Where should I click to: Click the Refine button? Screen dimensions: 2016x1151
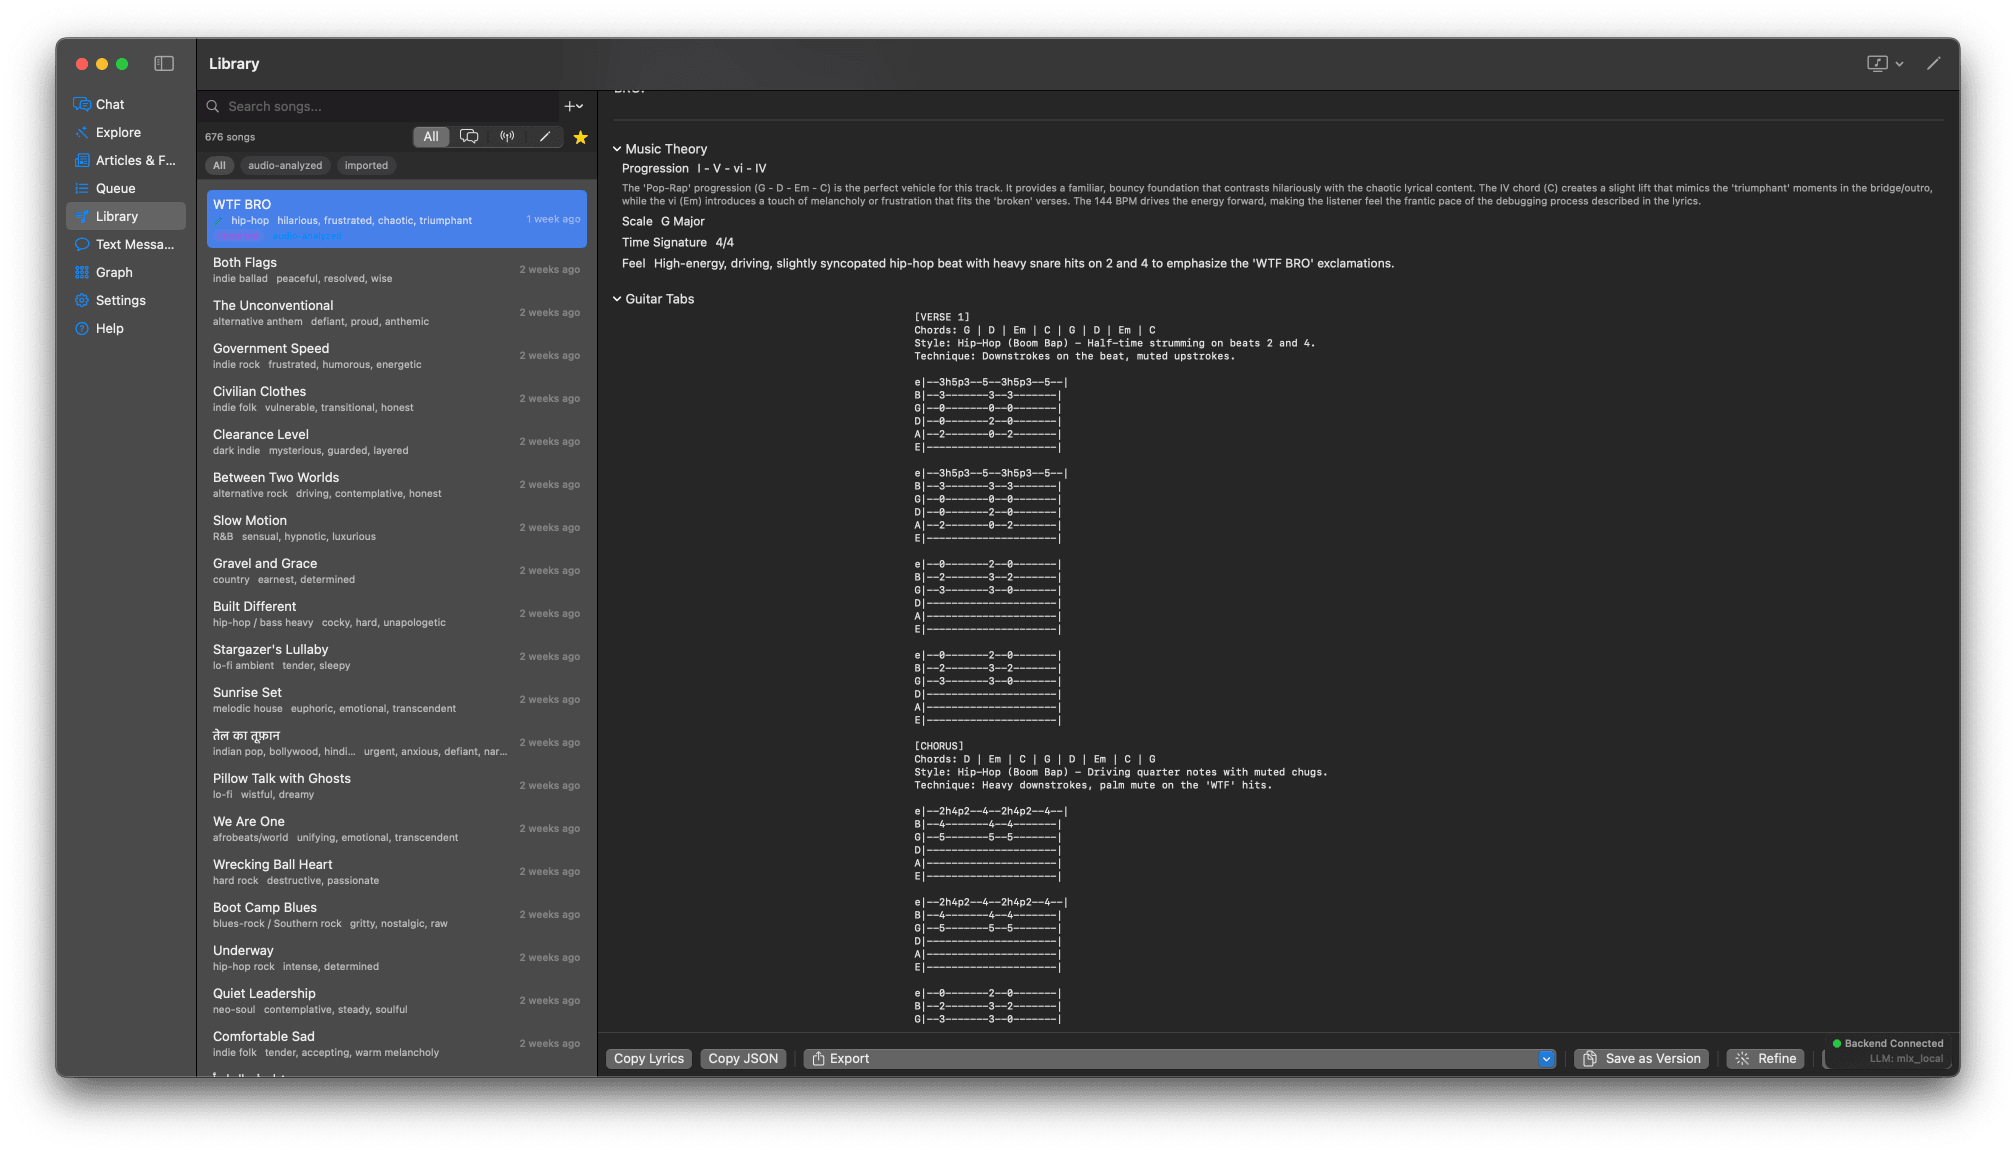tap(1765, 1059)
